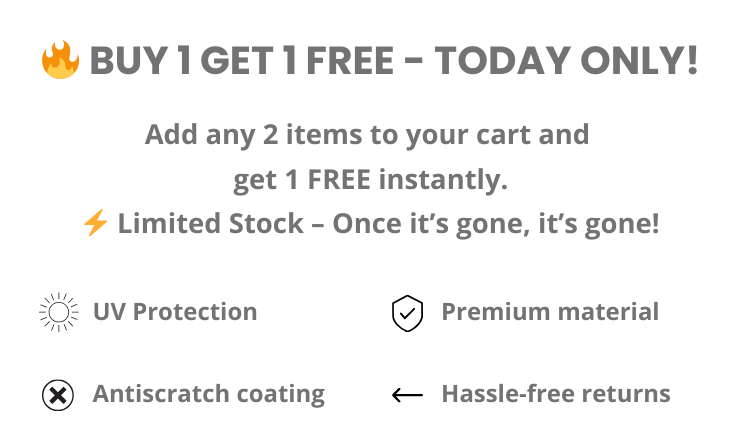The image size is (742, 442).
Task: Click the left arrow returns icon
Action: pos(407,395)
